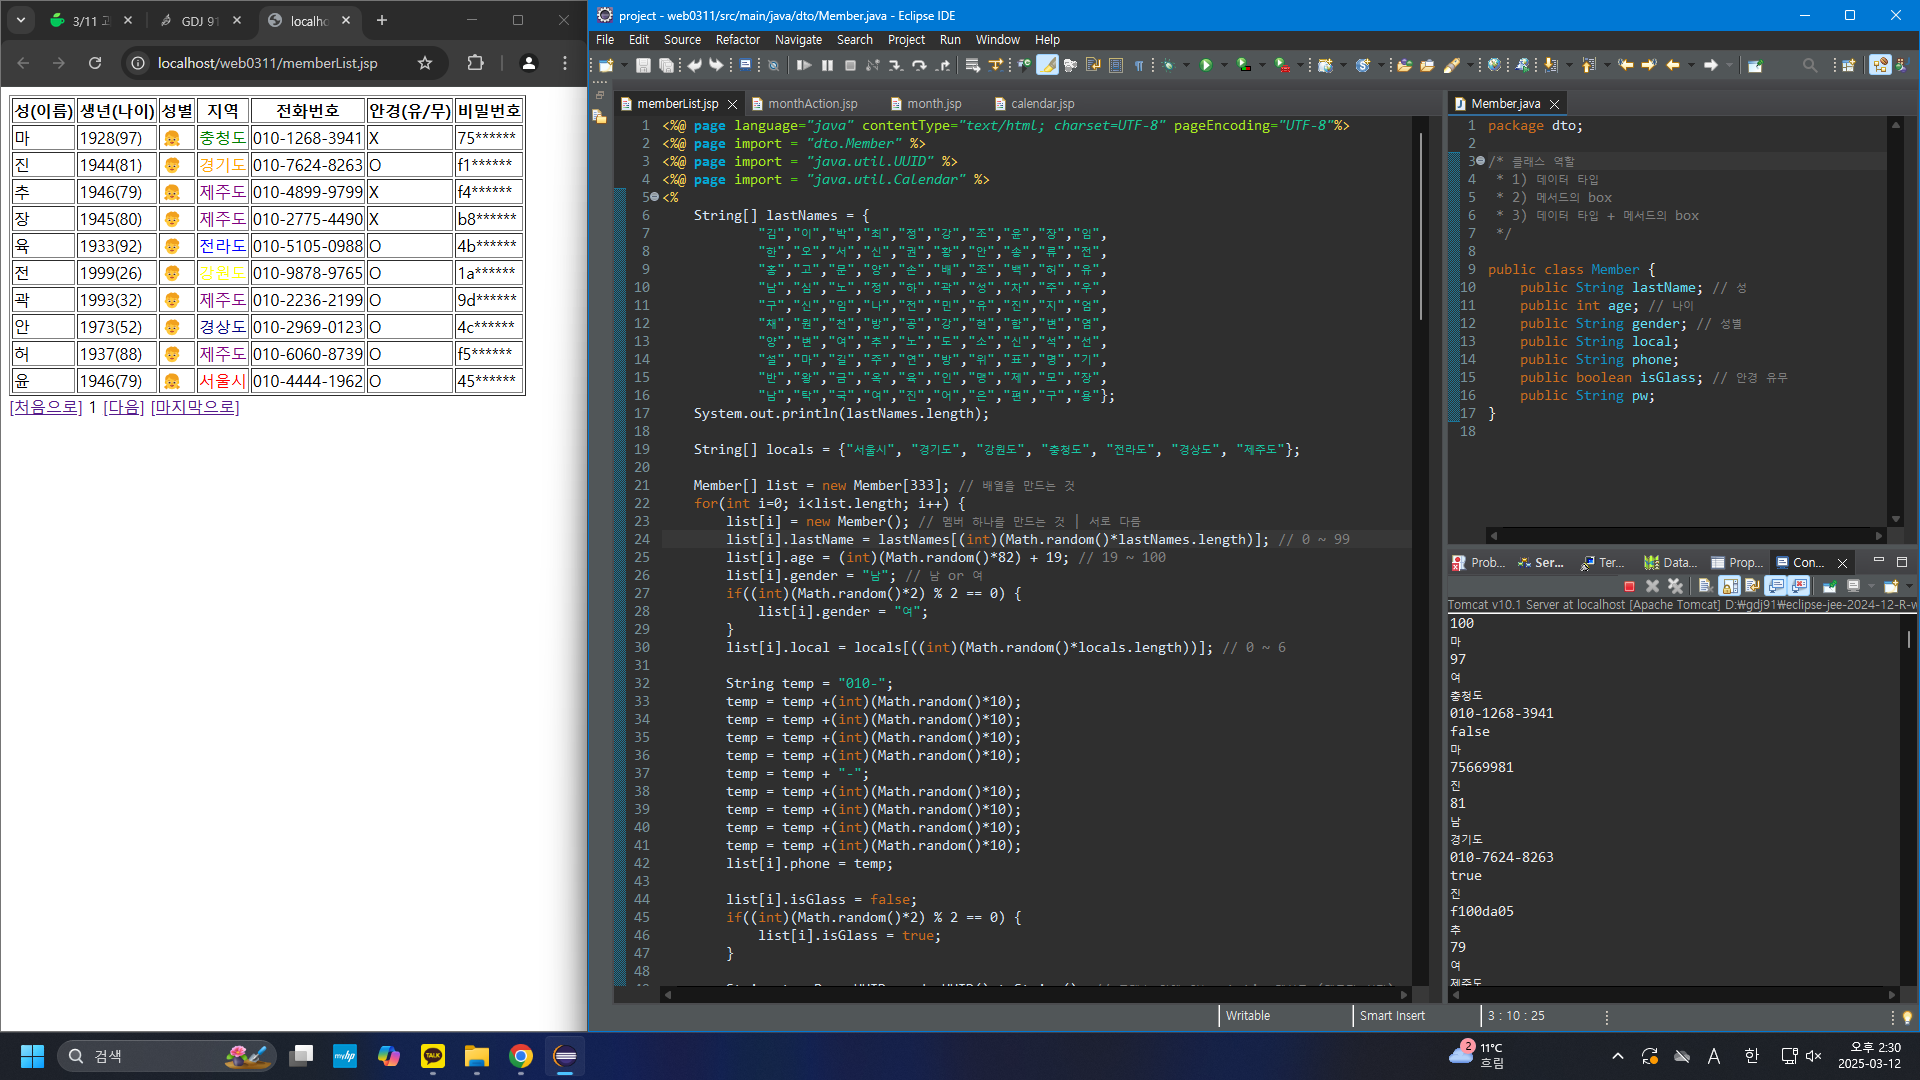Open KakaoTalk from the Windows taskbar
1920x1080 pixels.
point(433,1056)
